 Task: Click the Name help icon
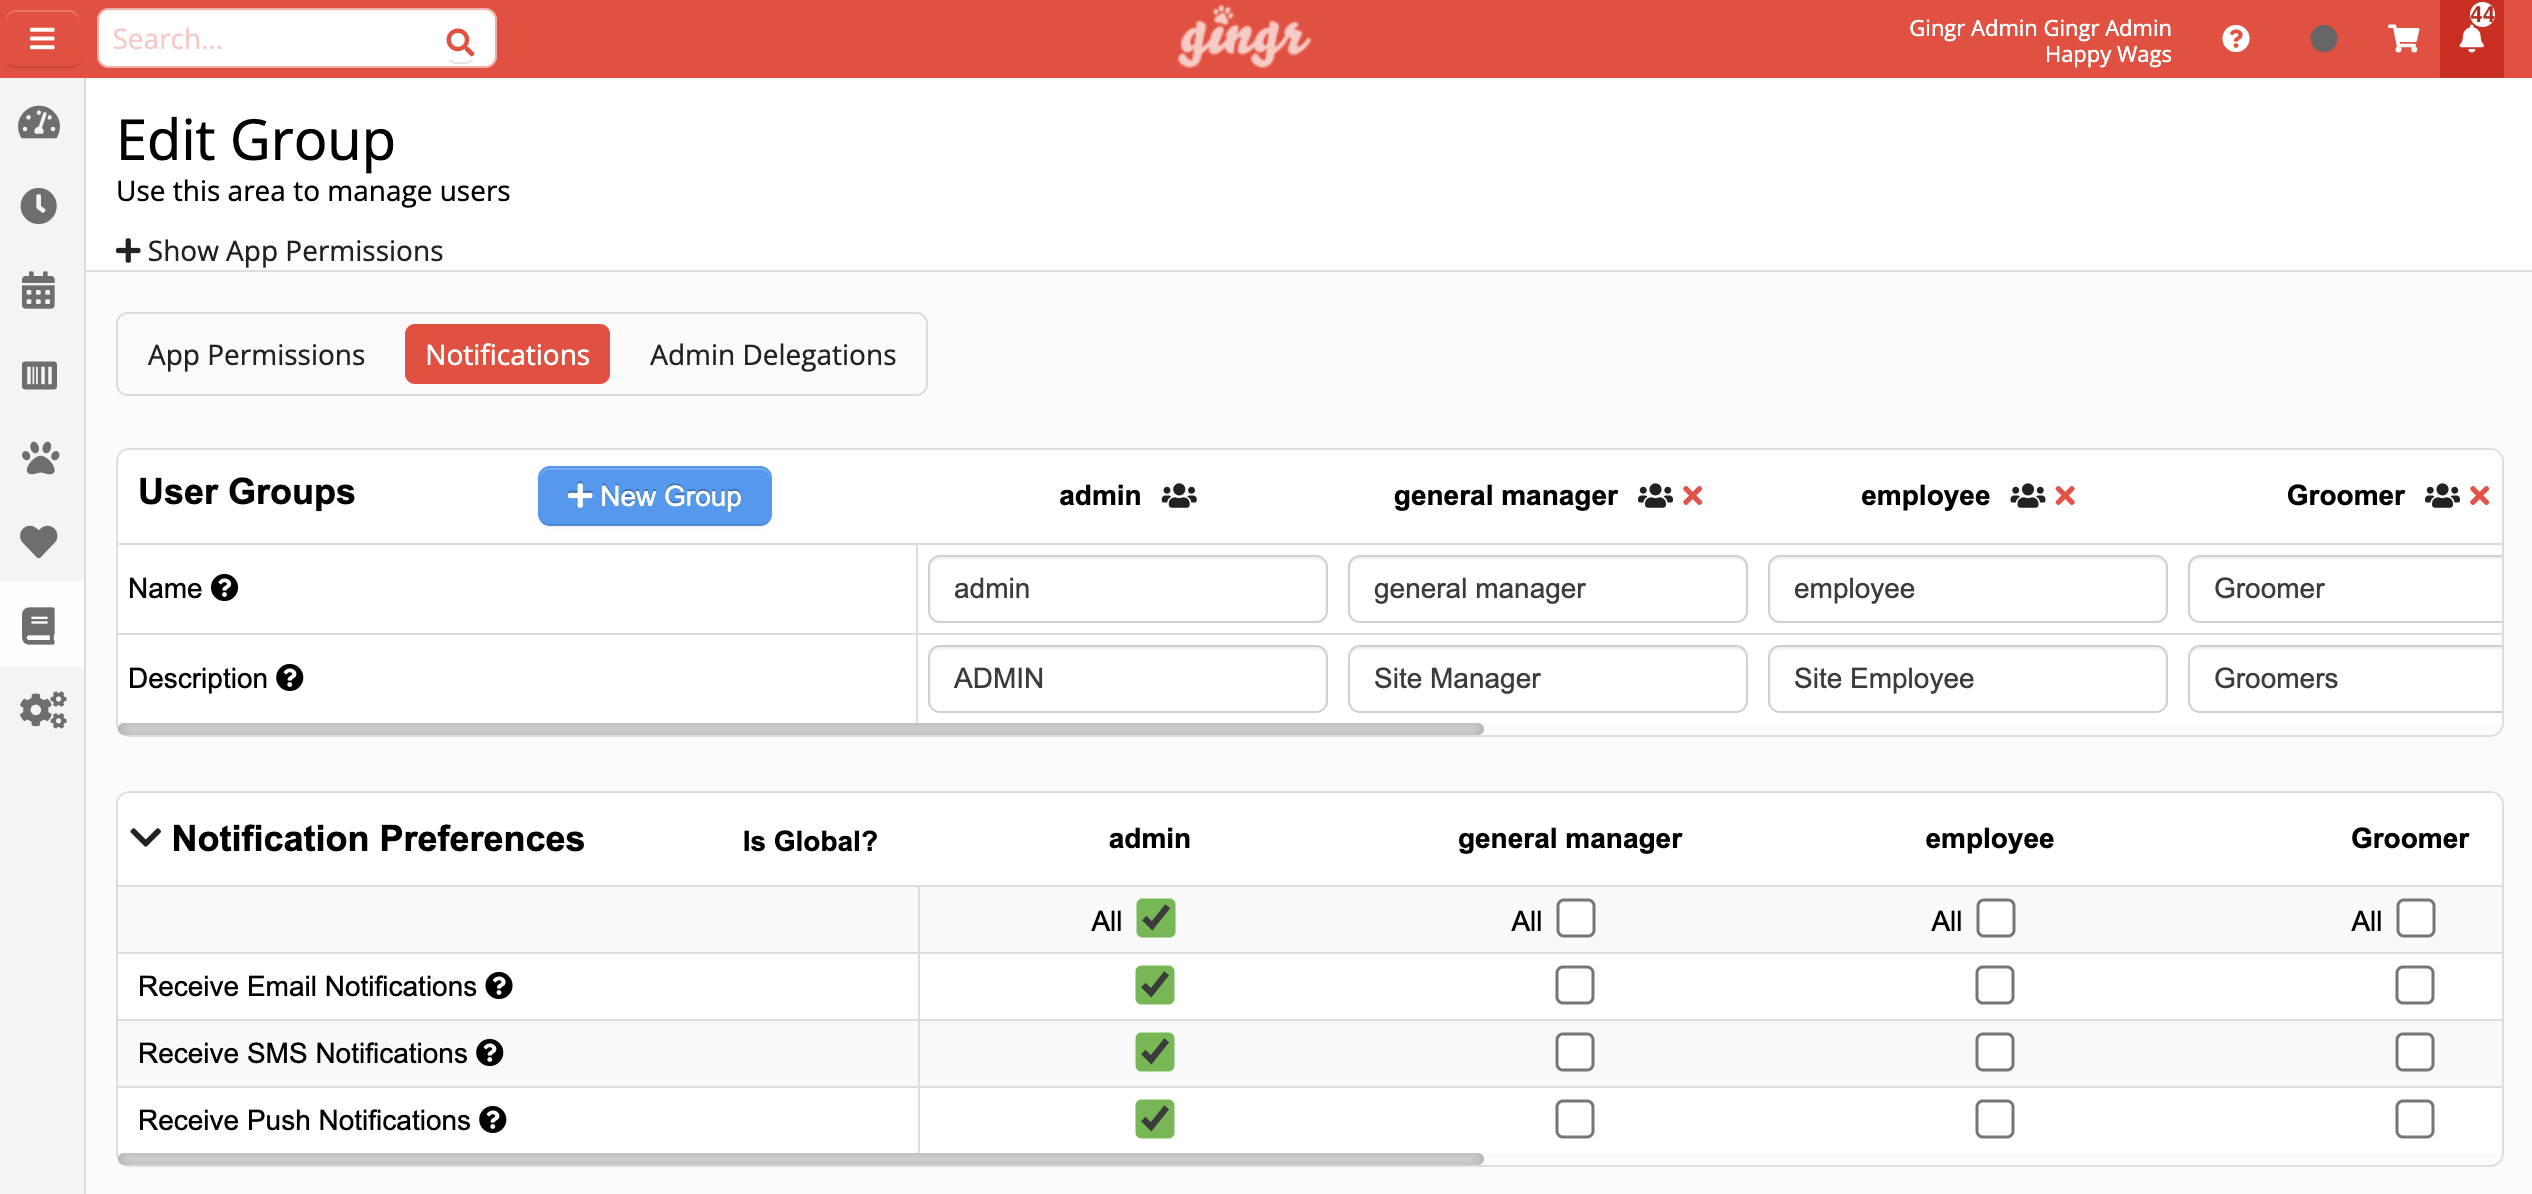[225, 588]
